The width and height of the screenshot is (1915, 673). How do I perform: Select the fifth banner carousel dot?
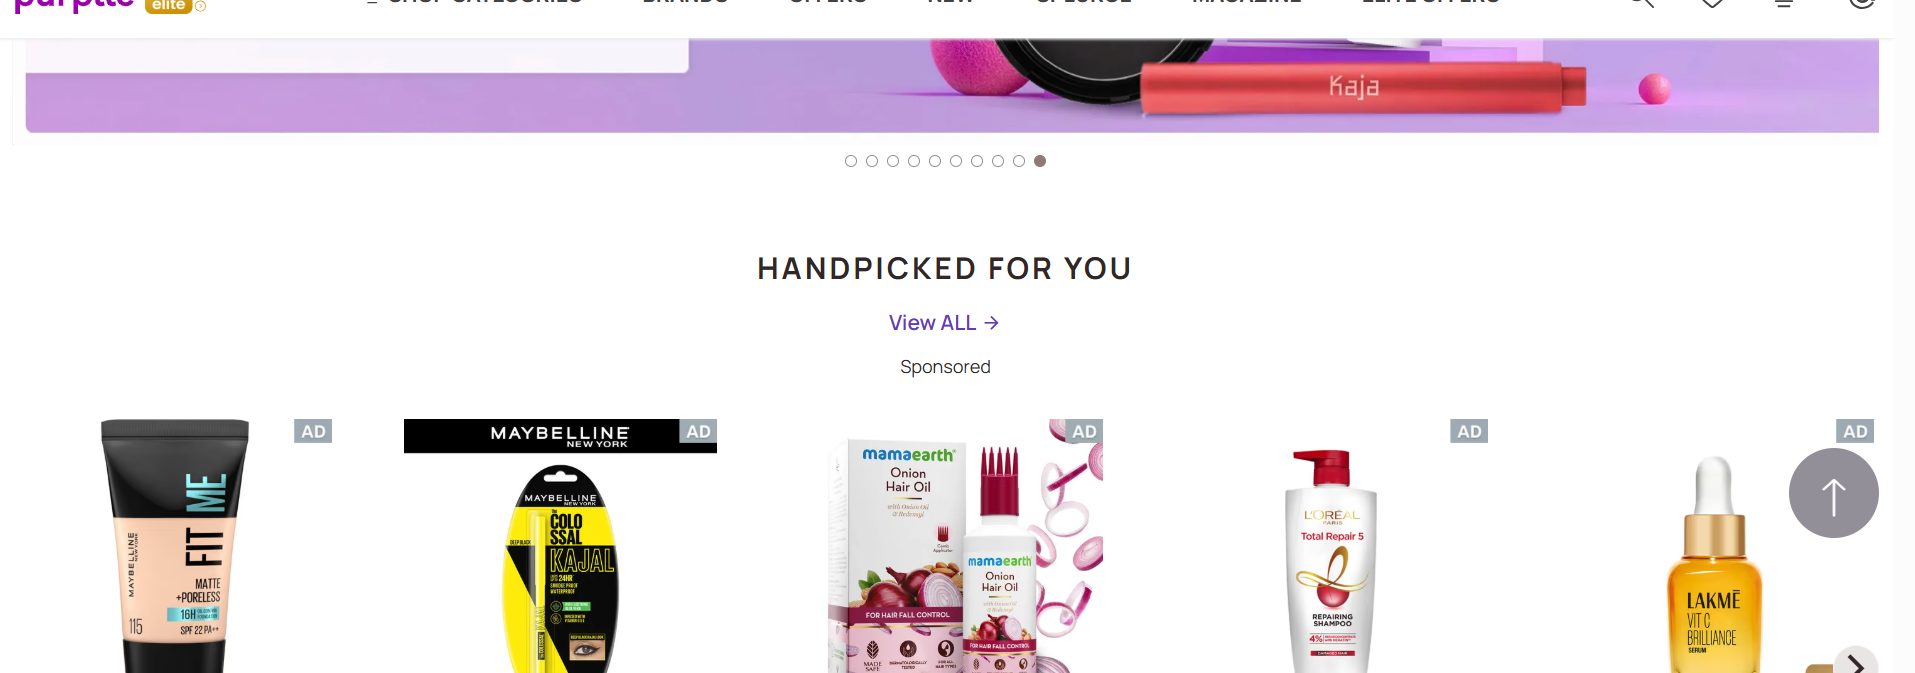click(935, 161)
